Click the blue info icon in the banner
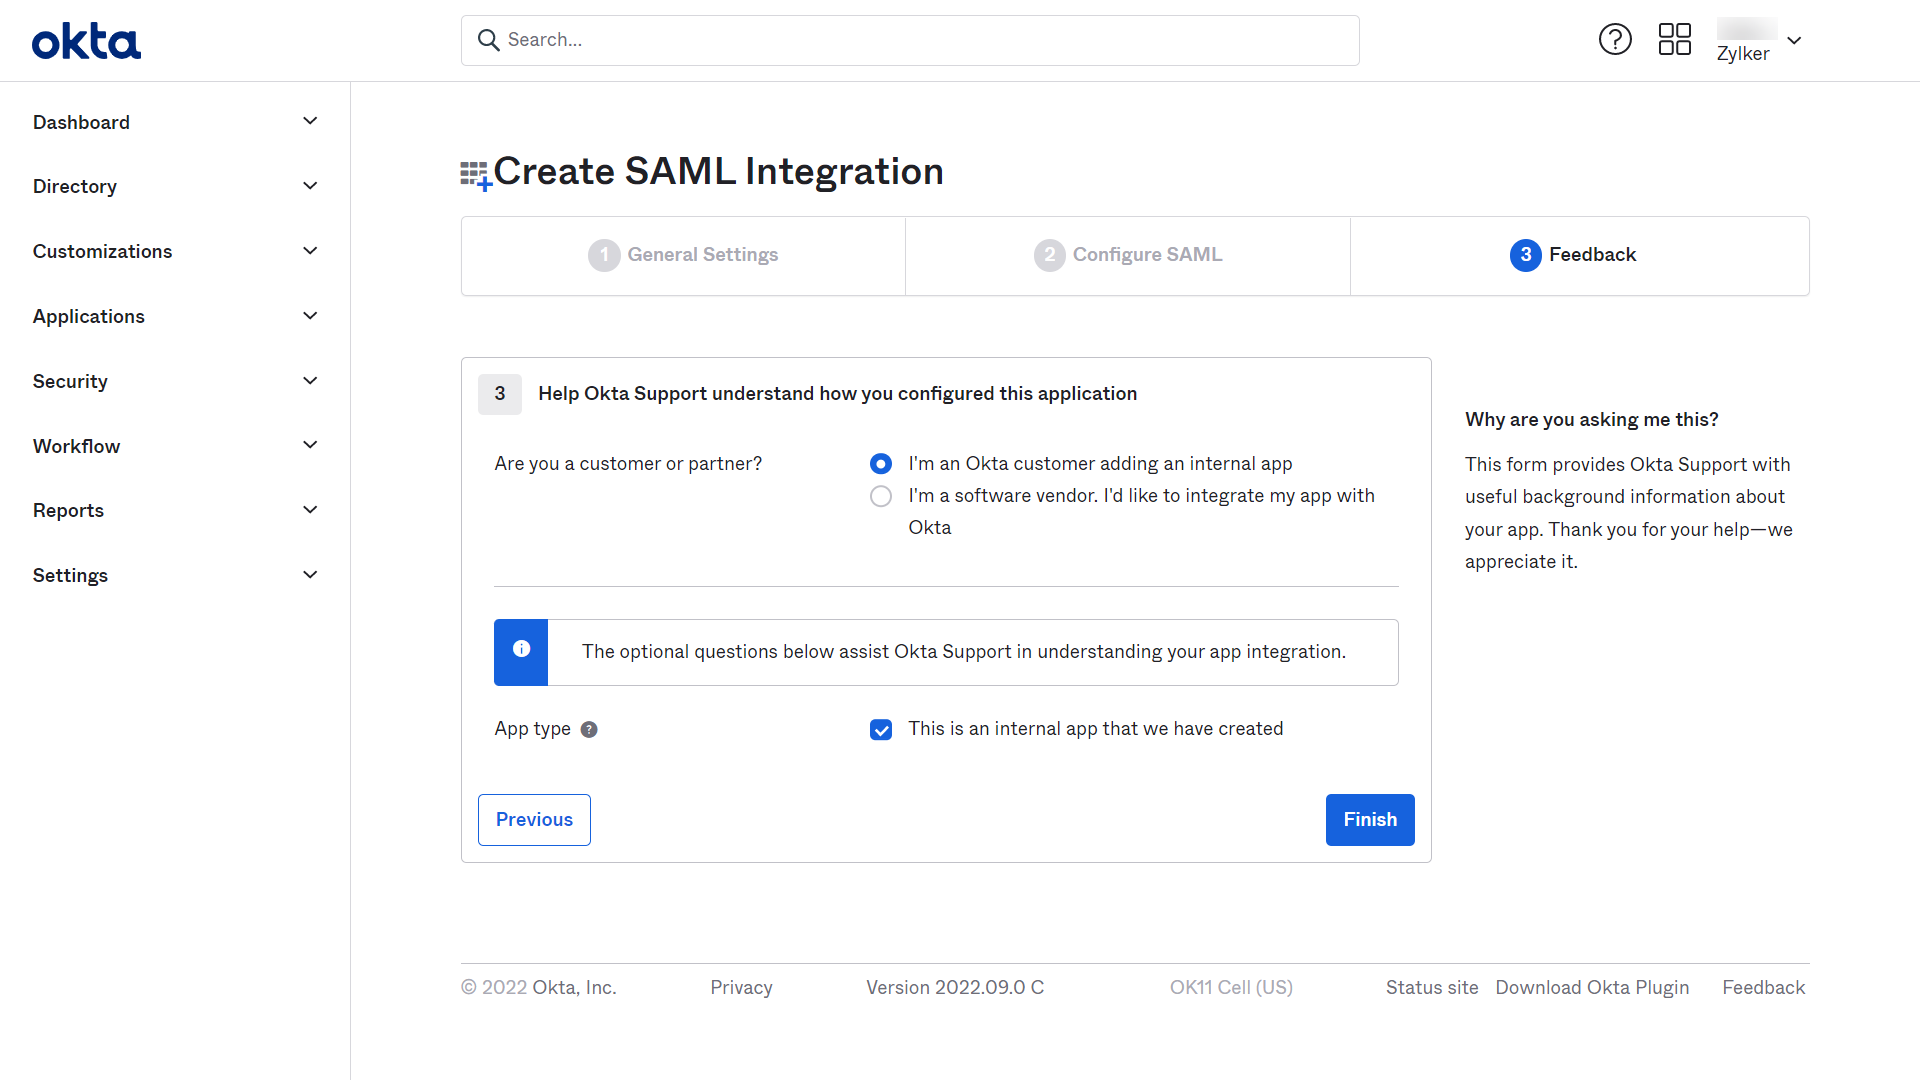 click(x=521, y=650)
